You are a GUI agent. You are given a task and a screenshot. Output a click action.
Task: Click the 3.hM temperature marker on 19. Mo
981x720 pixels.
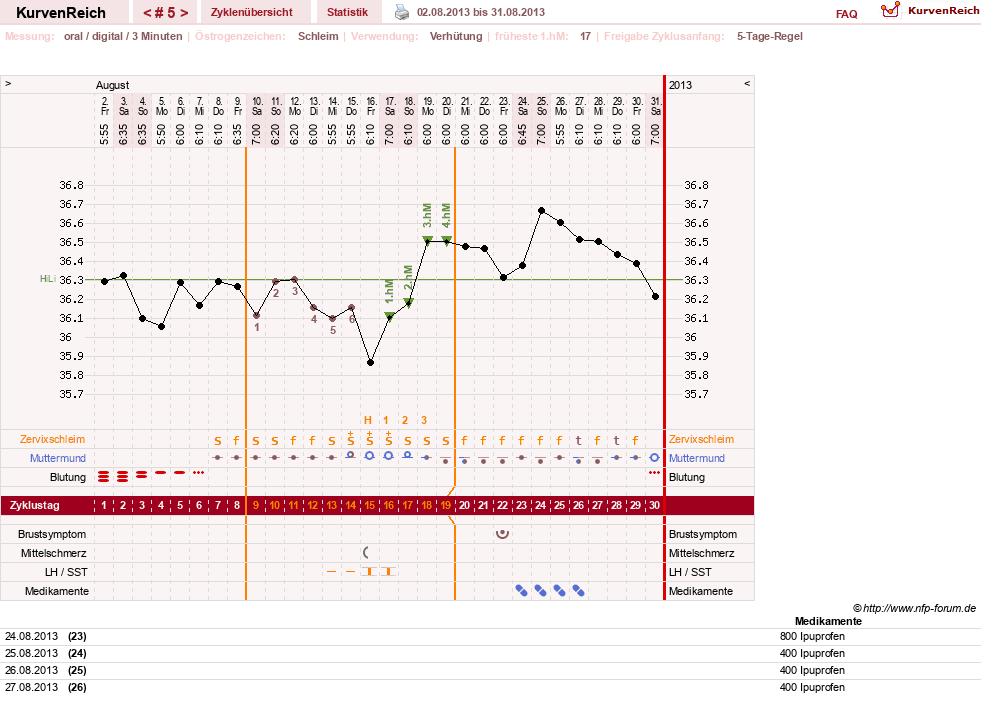[427, 240]
